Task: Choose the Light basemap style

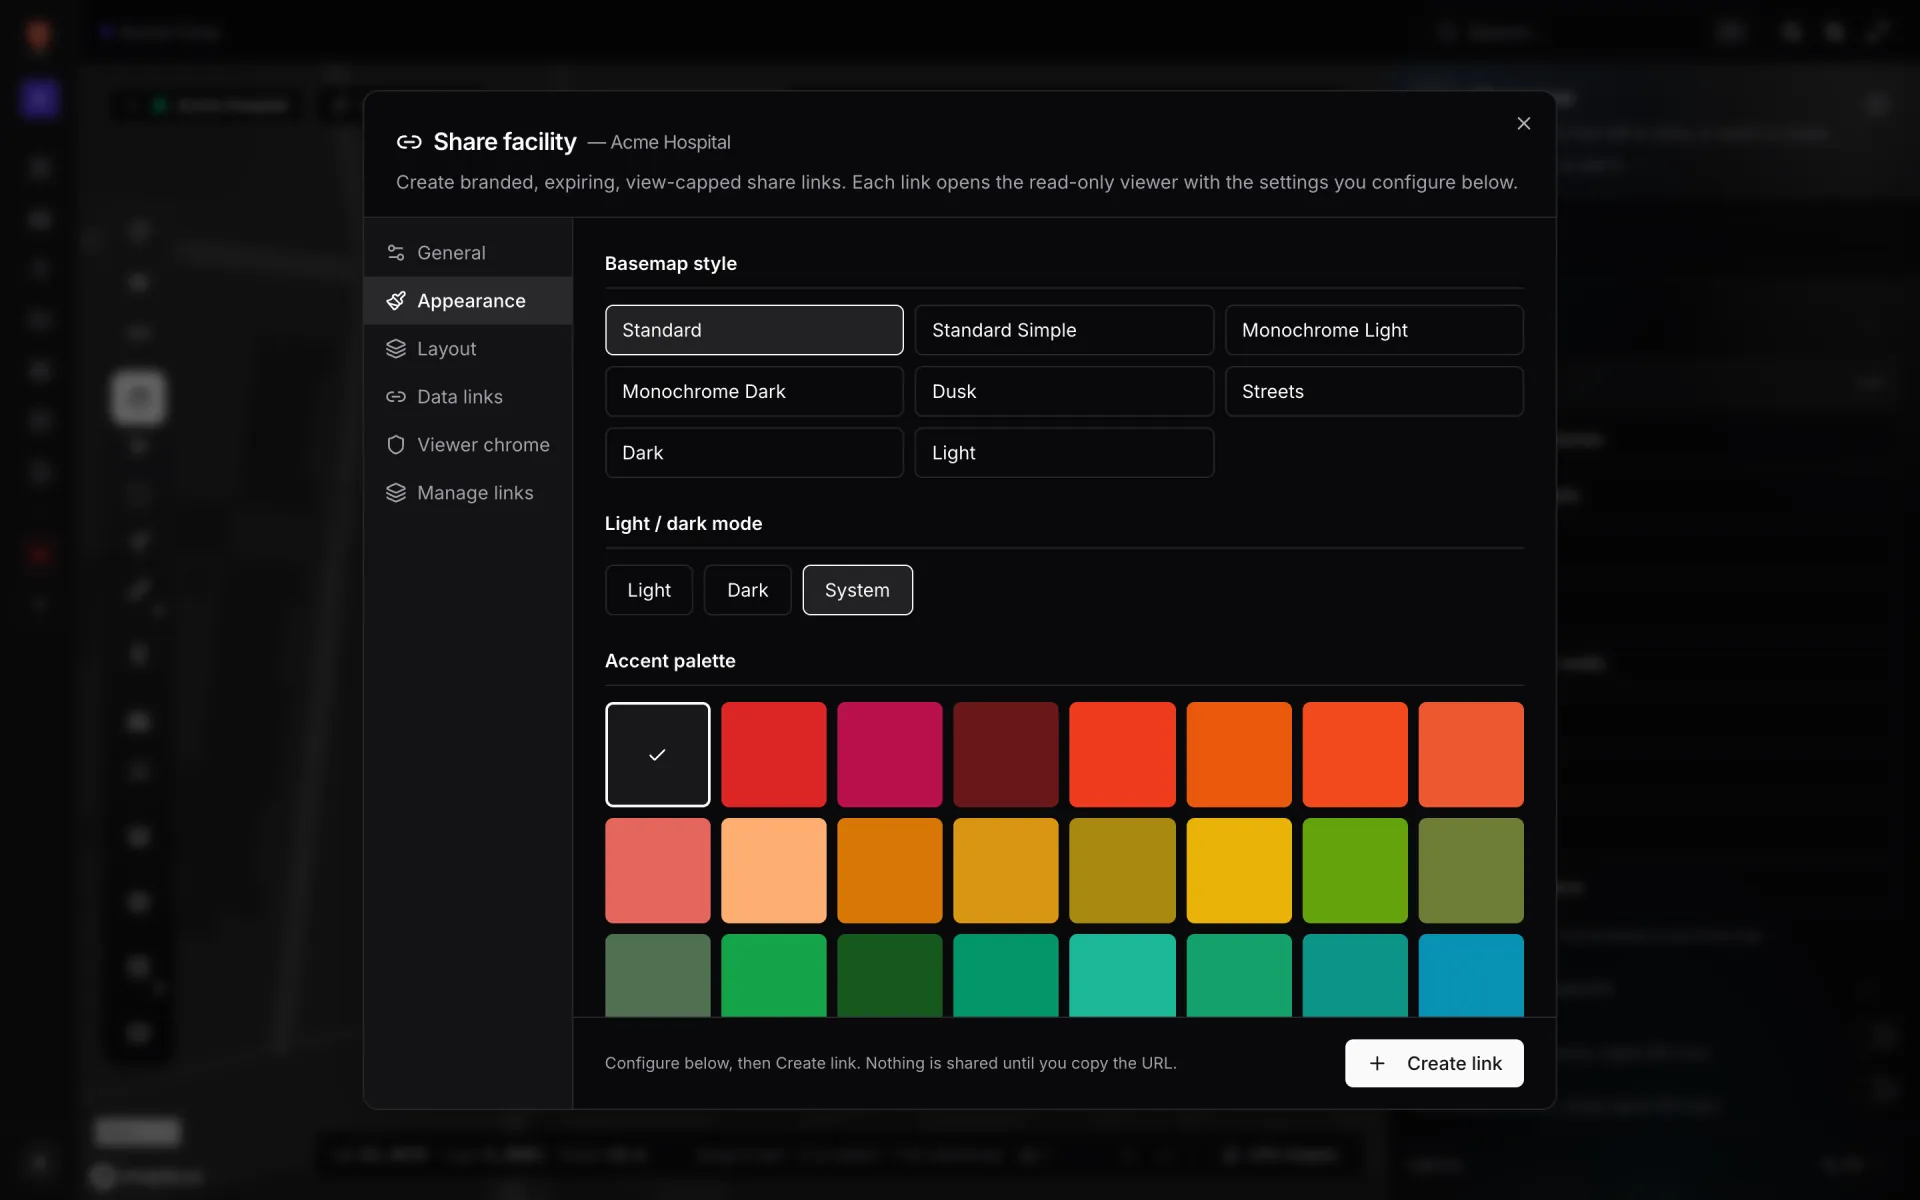Action: [x=1064, y=453]
